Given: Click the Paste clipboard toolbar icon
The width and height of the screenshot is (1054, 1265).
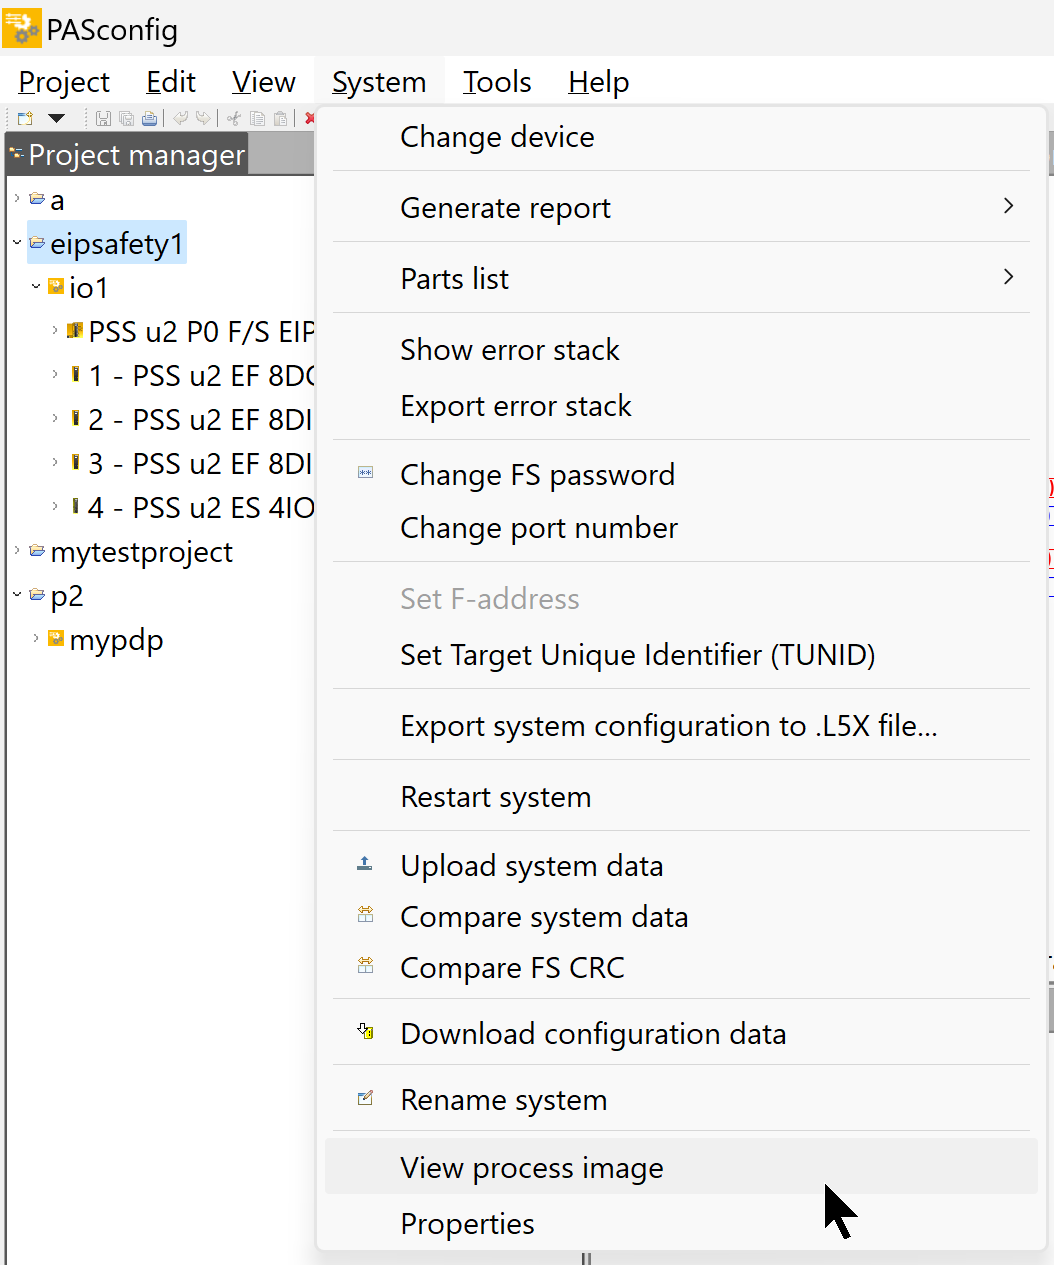Looking at the screenshot, I should point(281,118).
